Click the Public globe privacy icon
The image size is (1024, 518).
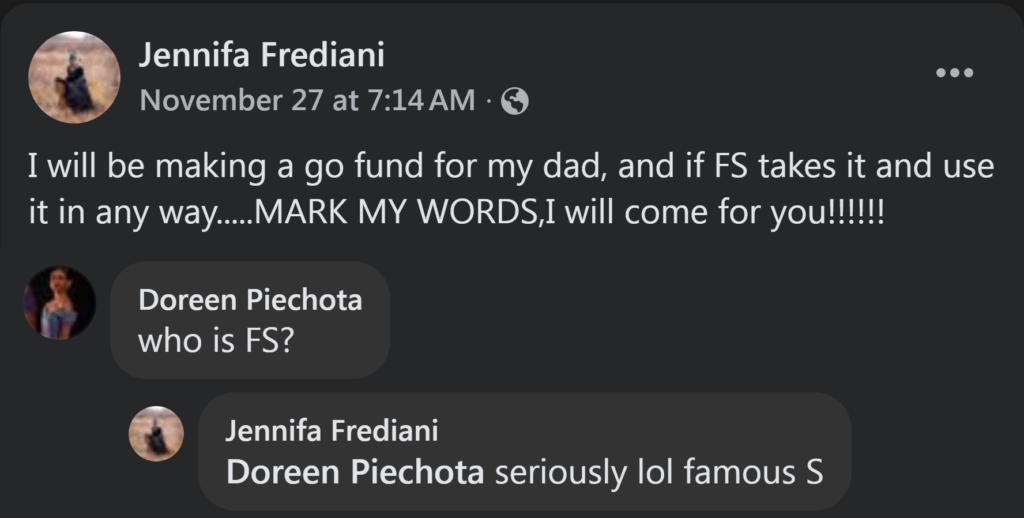coord(514,101)
